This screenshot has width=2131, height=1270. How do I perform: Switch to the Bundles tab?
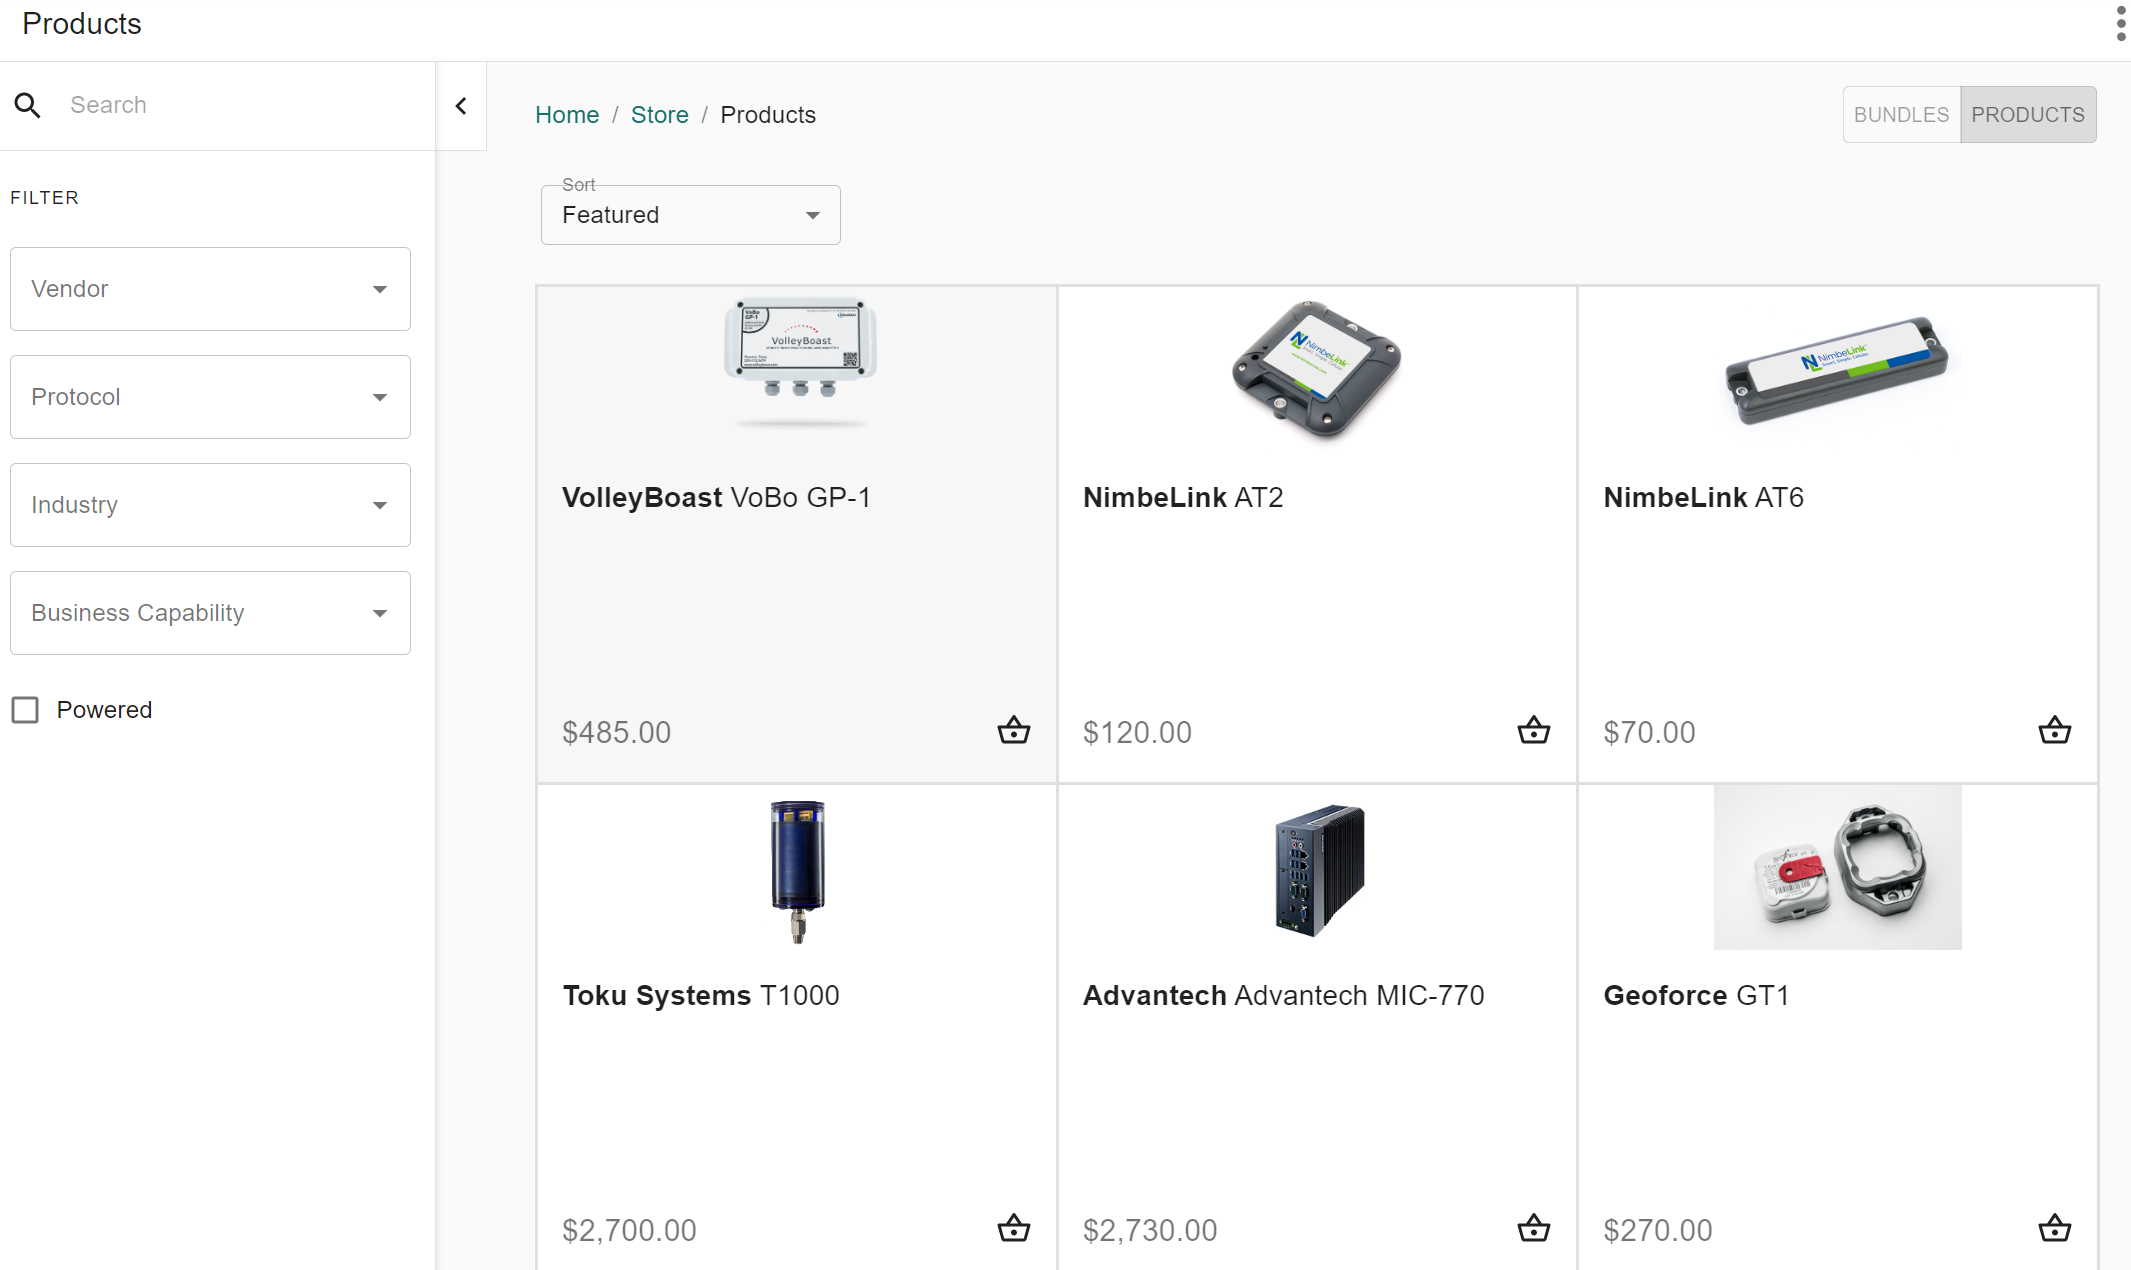(x=1900, y=115)
